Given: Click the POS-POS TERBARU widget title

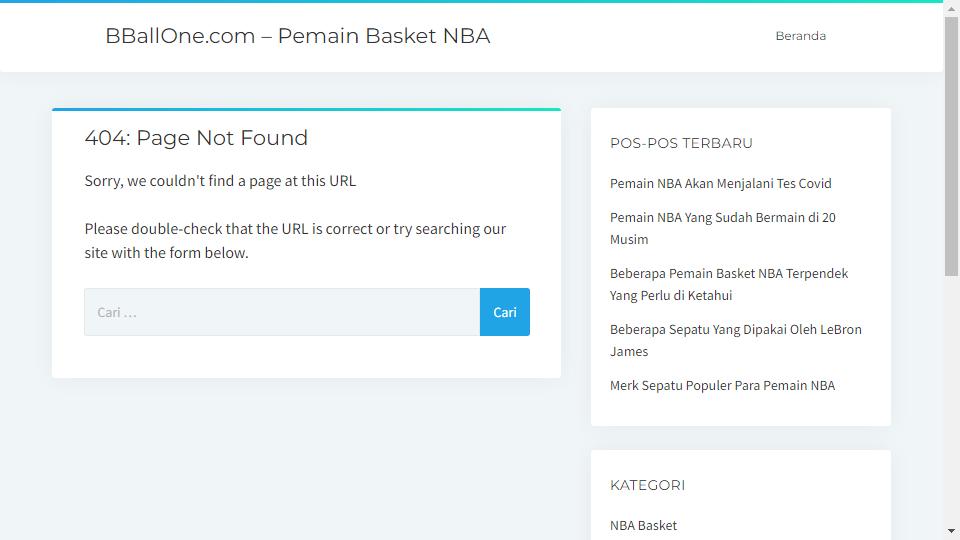Looking at the screenshot, I should (x=681, y=143).
